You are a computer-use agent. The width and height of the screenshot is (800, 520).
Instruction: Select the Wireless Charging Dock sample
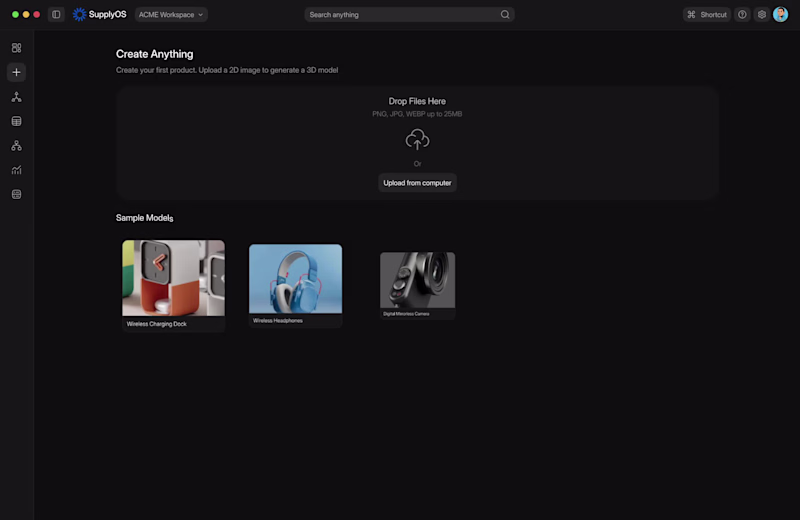[173, 285]
